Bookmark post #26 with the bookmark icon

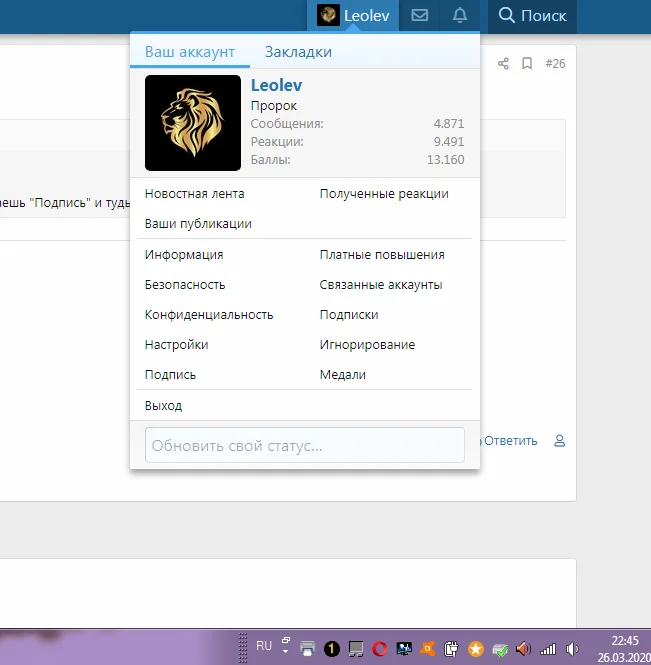(527, 64)
